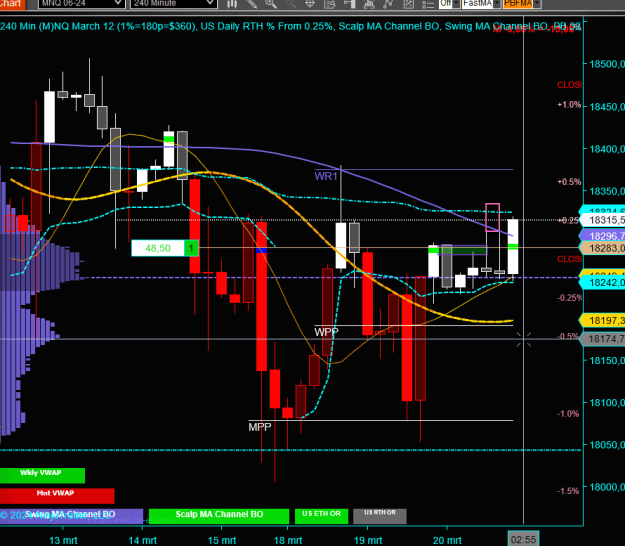The height and width of the screenshot is (546, 625).
Task: Select the WPP pivot level label
Action: point(326,332)
